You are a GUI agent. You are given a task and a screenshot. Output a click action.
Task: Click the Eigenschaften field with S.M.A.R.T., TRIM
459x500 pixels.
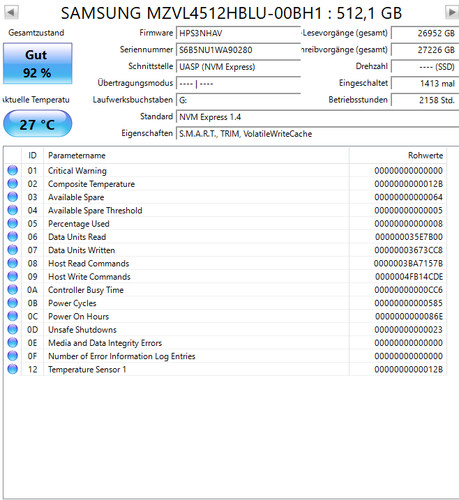coord(317,134)
